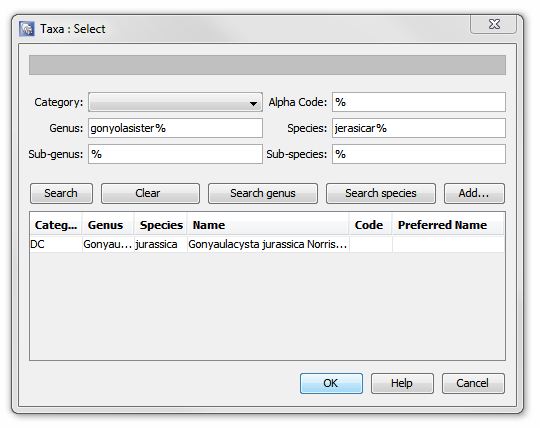Sort by the Preferred Name column header
Image resolution: width=540 pixels, height=428 pixels.
[x=448, y=225]
